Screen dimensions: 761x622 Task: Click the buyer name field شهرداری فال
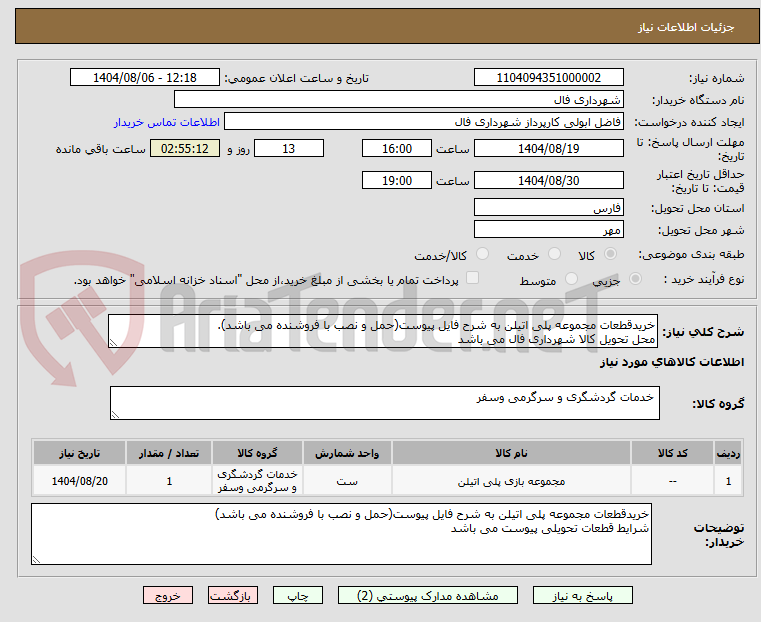tap(398, 99)
